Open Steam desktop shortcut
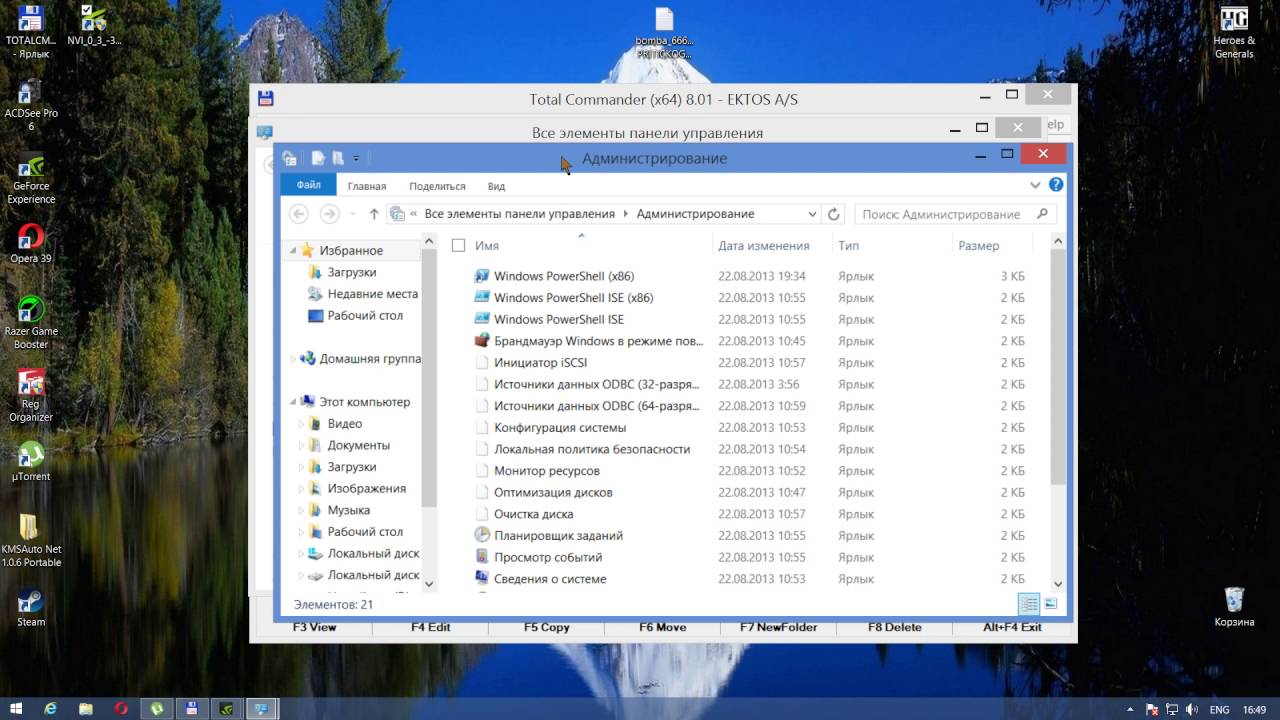Image resolution: width=1280 pixels, height=720 pixels. pyautogui.click(x=31, y=607)
